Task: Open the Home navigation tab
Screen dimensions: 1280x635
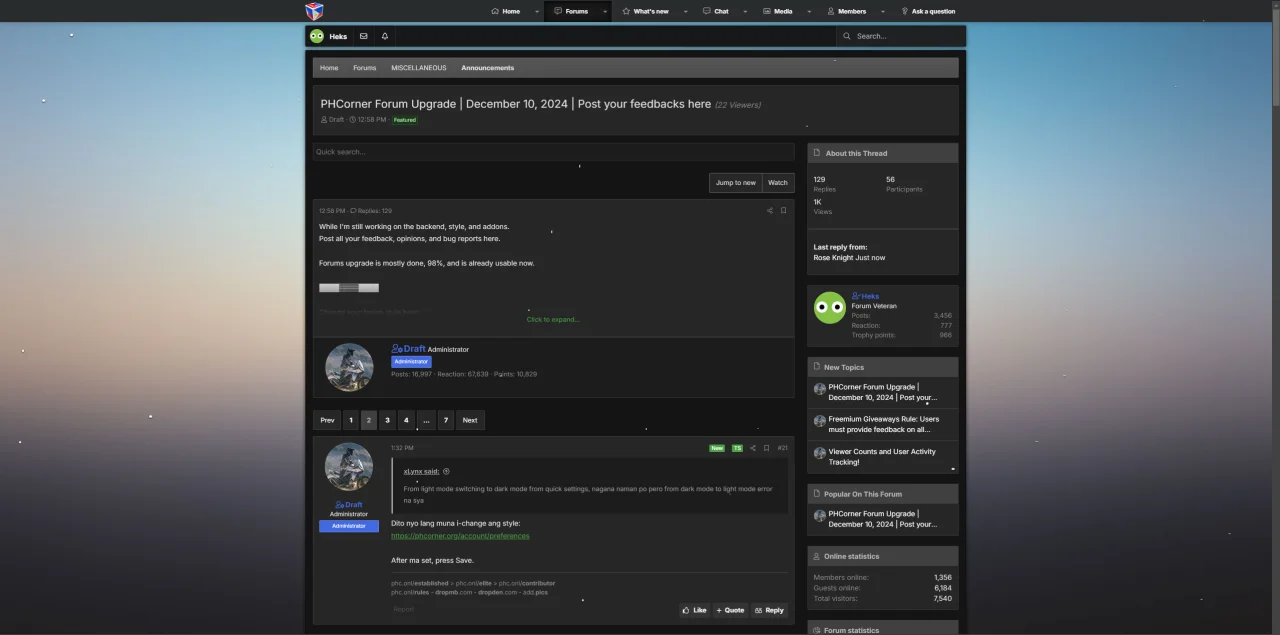Action: click(506, 12)
